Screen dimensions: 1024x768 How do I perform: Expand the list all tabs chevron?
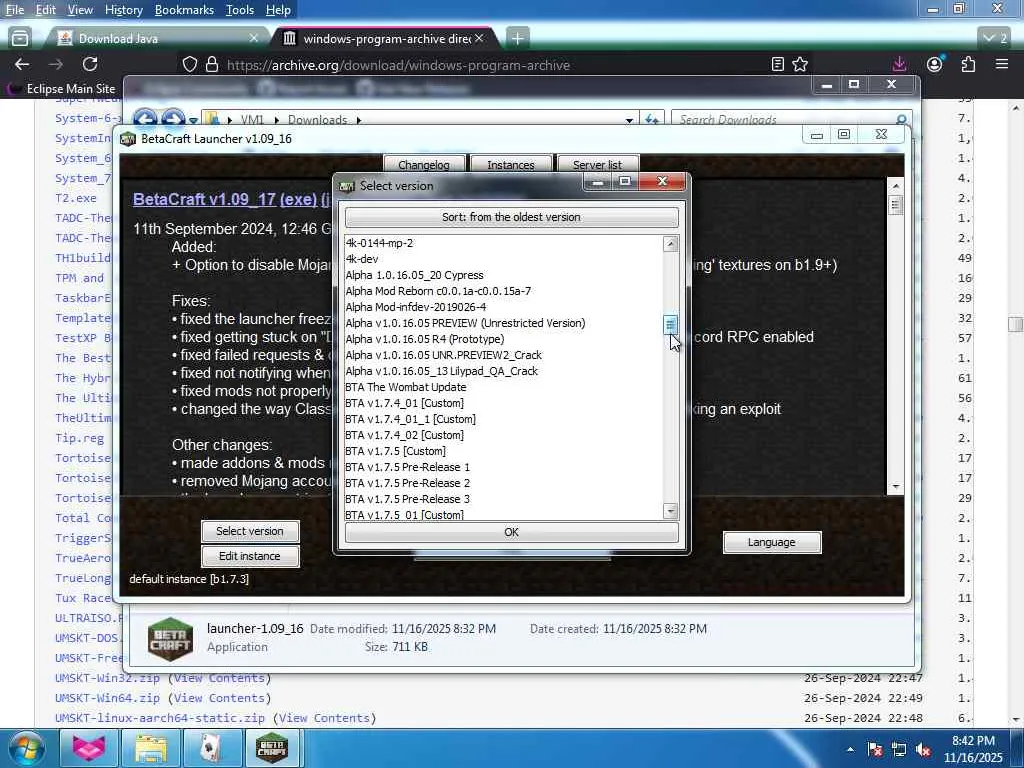pos(995,39)
